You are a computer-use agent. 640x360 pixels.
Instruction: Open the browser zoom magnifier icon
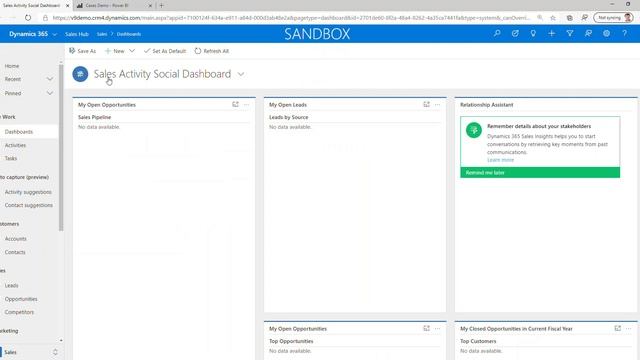540,18
